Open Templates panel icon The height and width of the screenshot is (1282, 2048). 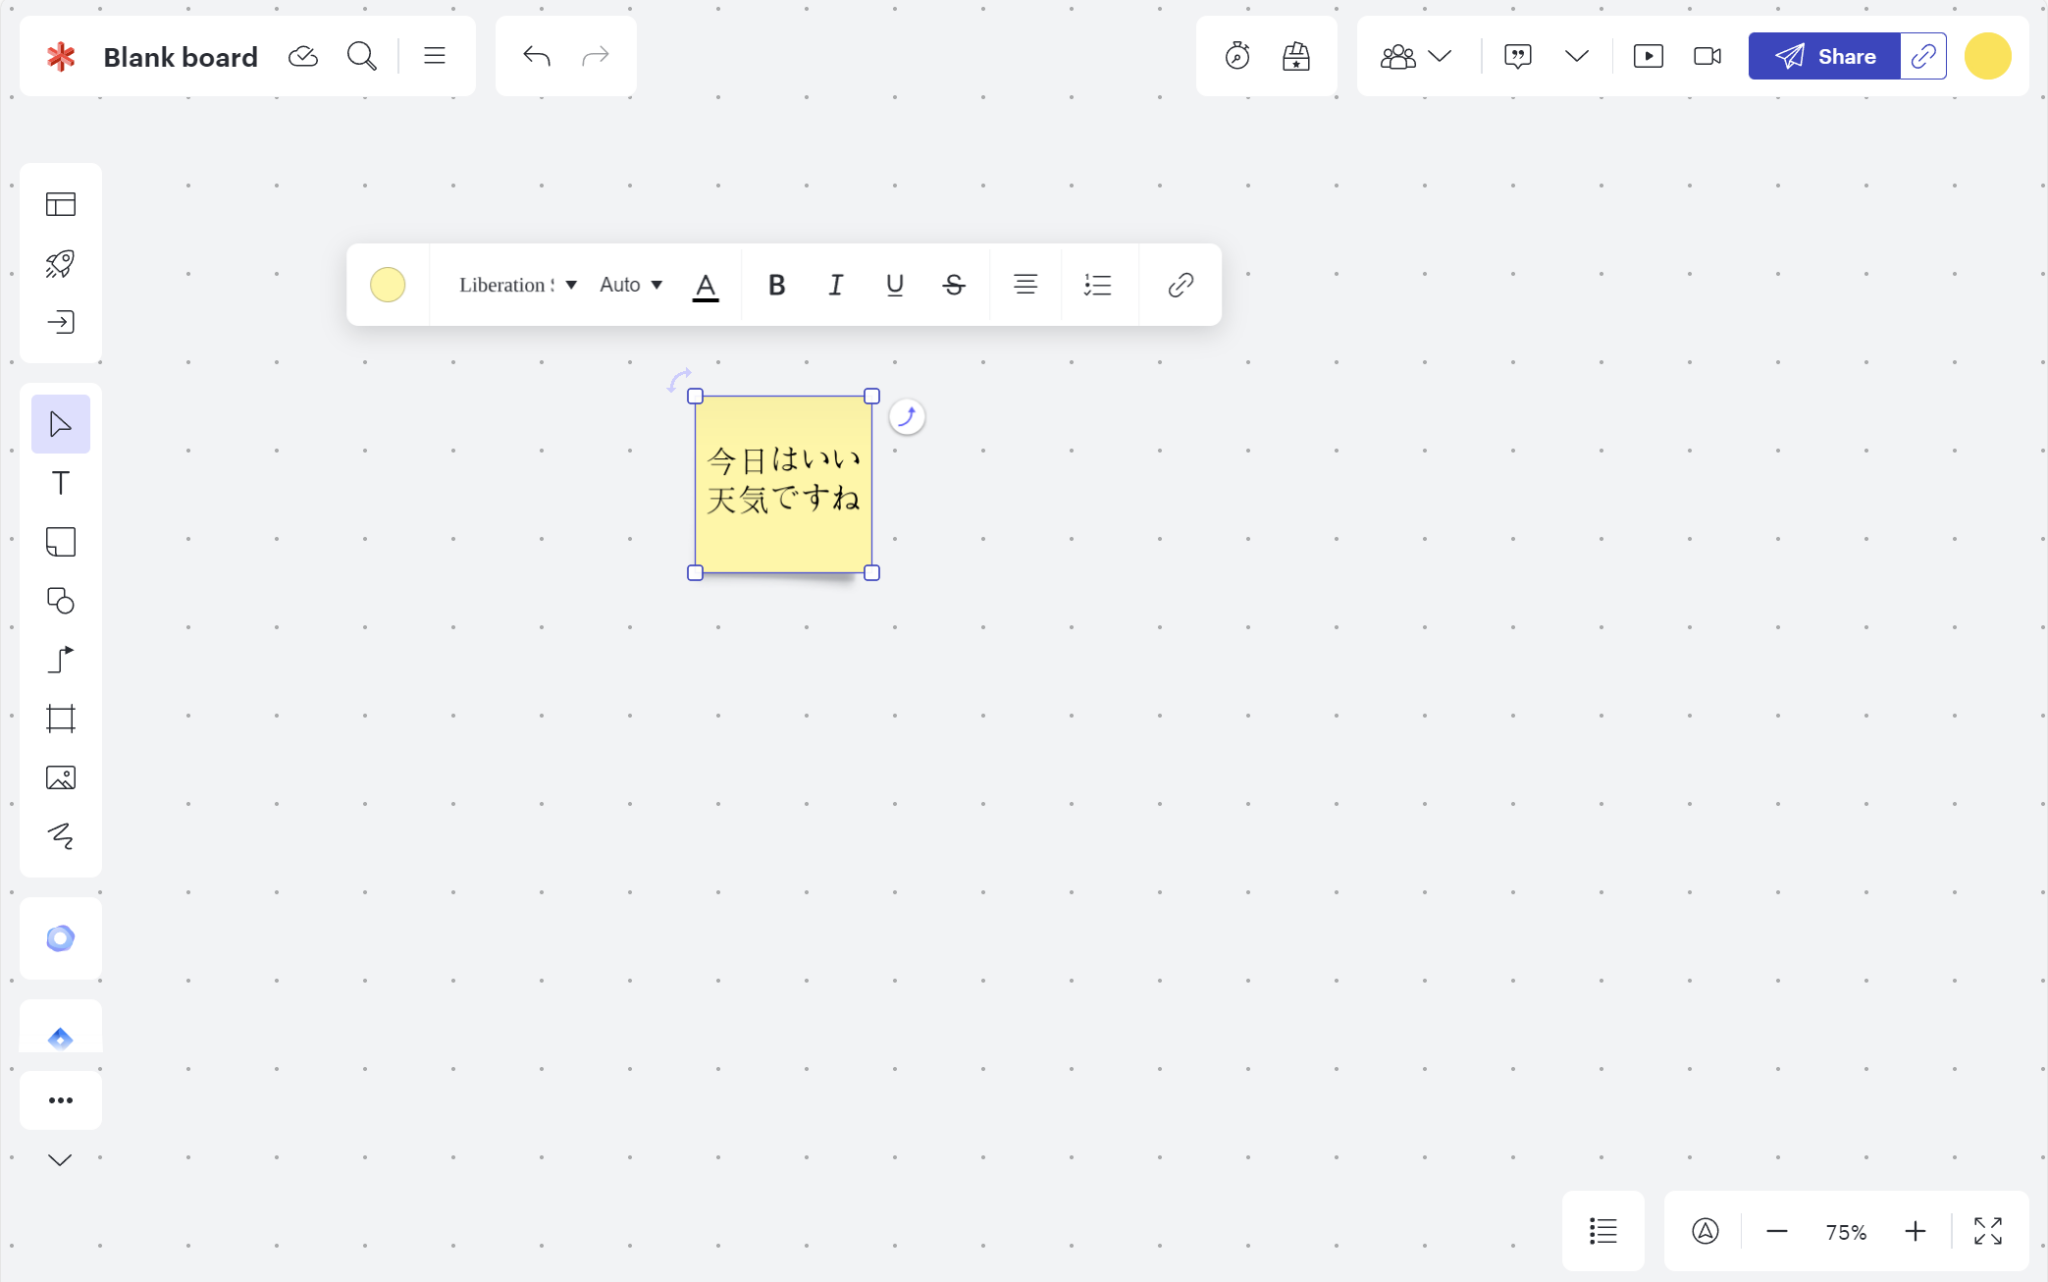point(60,205)
